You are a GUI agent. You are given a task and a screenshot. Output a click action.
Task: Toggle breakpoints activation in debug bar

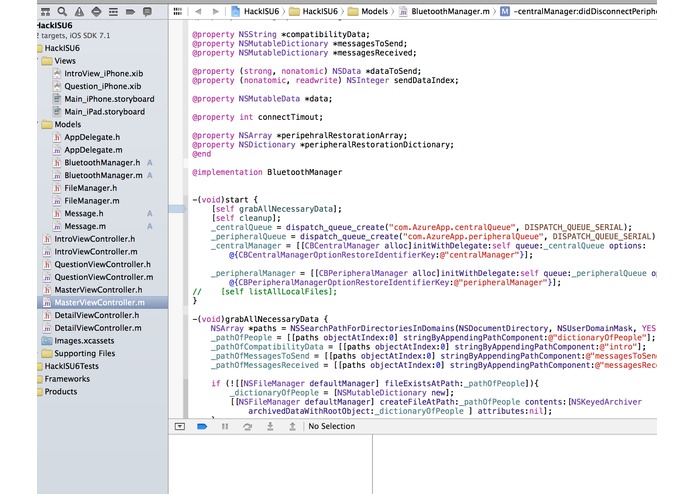[202, 426]
